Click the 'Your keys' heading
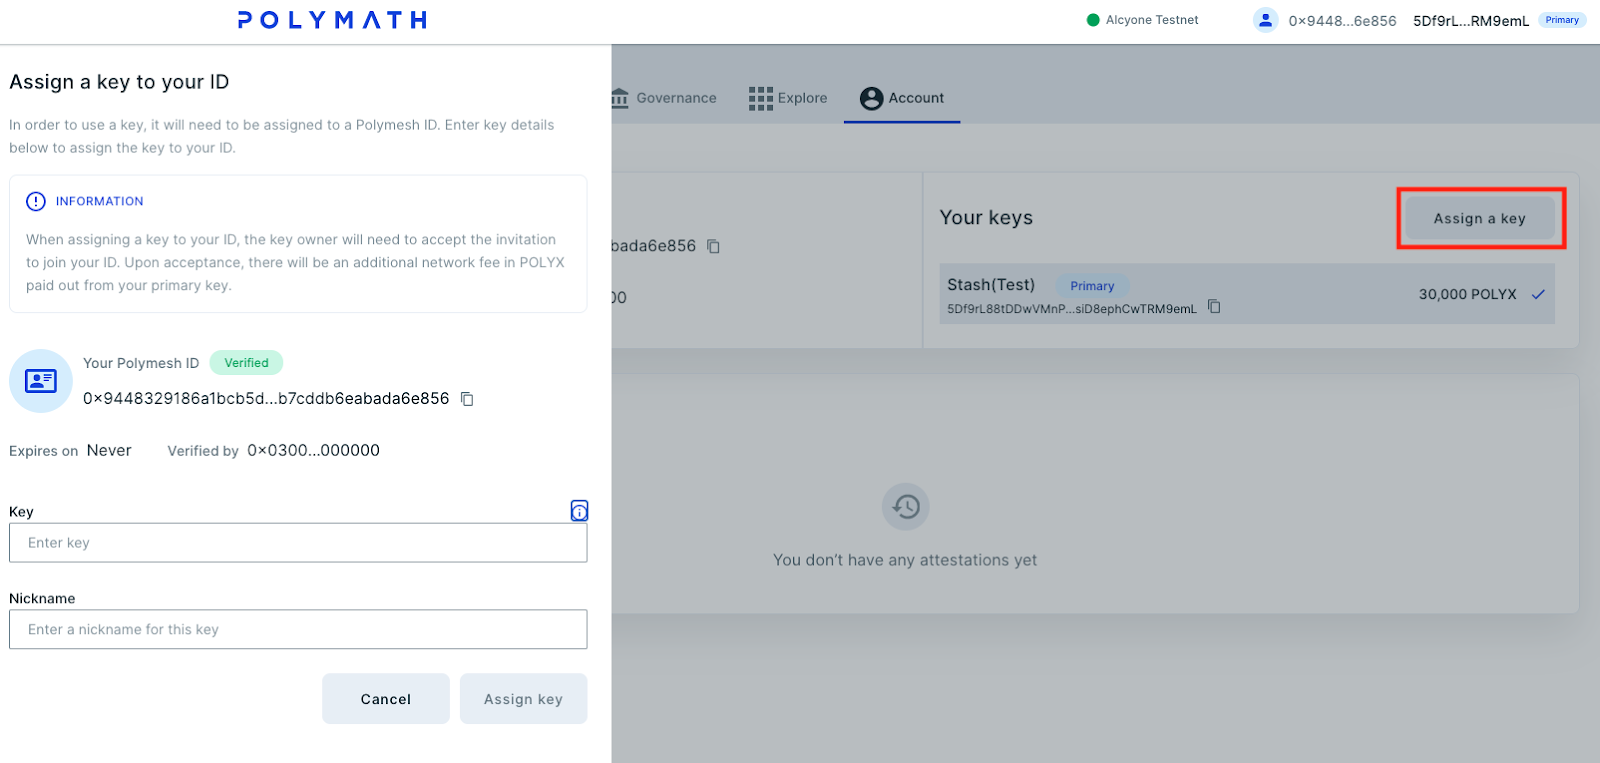This screenshot has width=1600, height=763. 986,218
